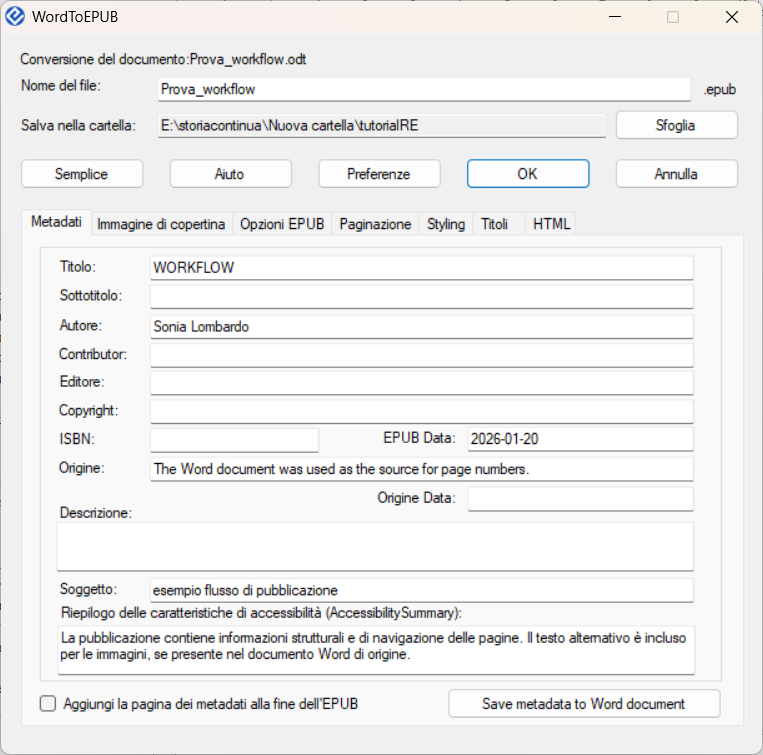The height and width of the screenshot is (755, 763).
Task: Click the Editore input field
Action: tap(421, 383)
